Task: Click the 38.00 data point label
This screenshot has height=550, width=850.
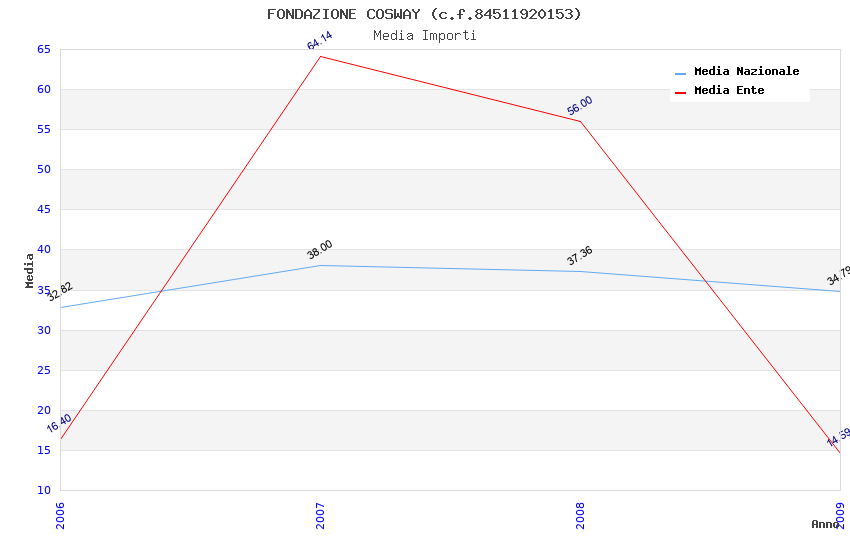Action: [320, 250]
